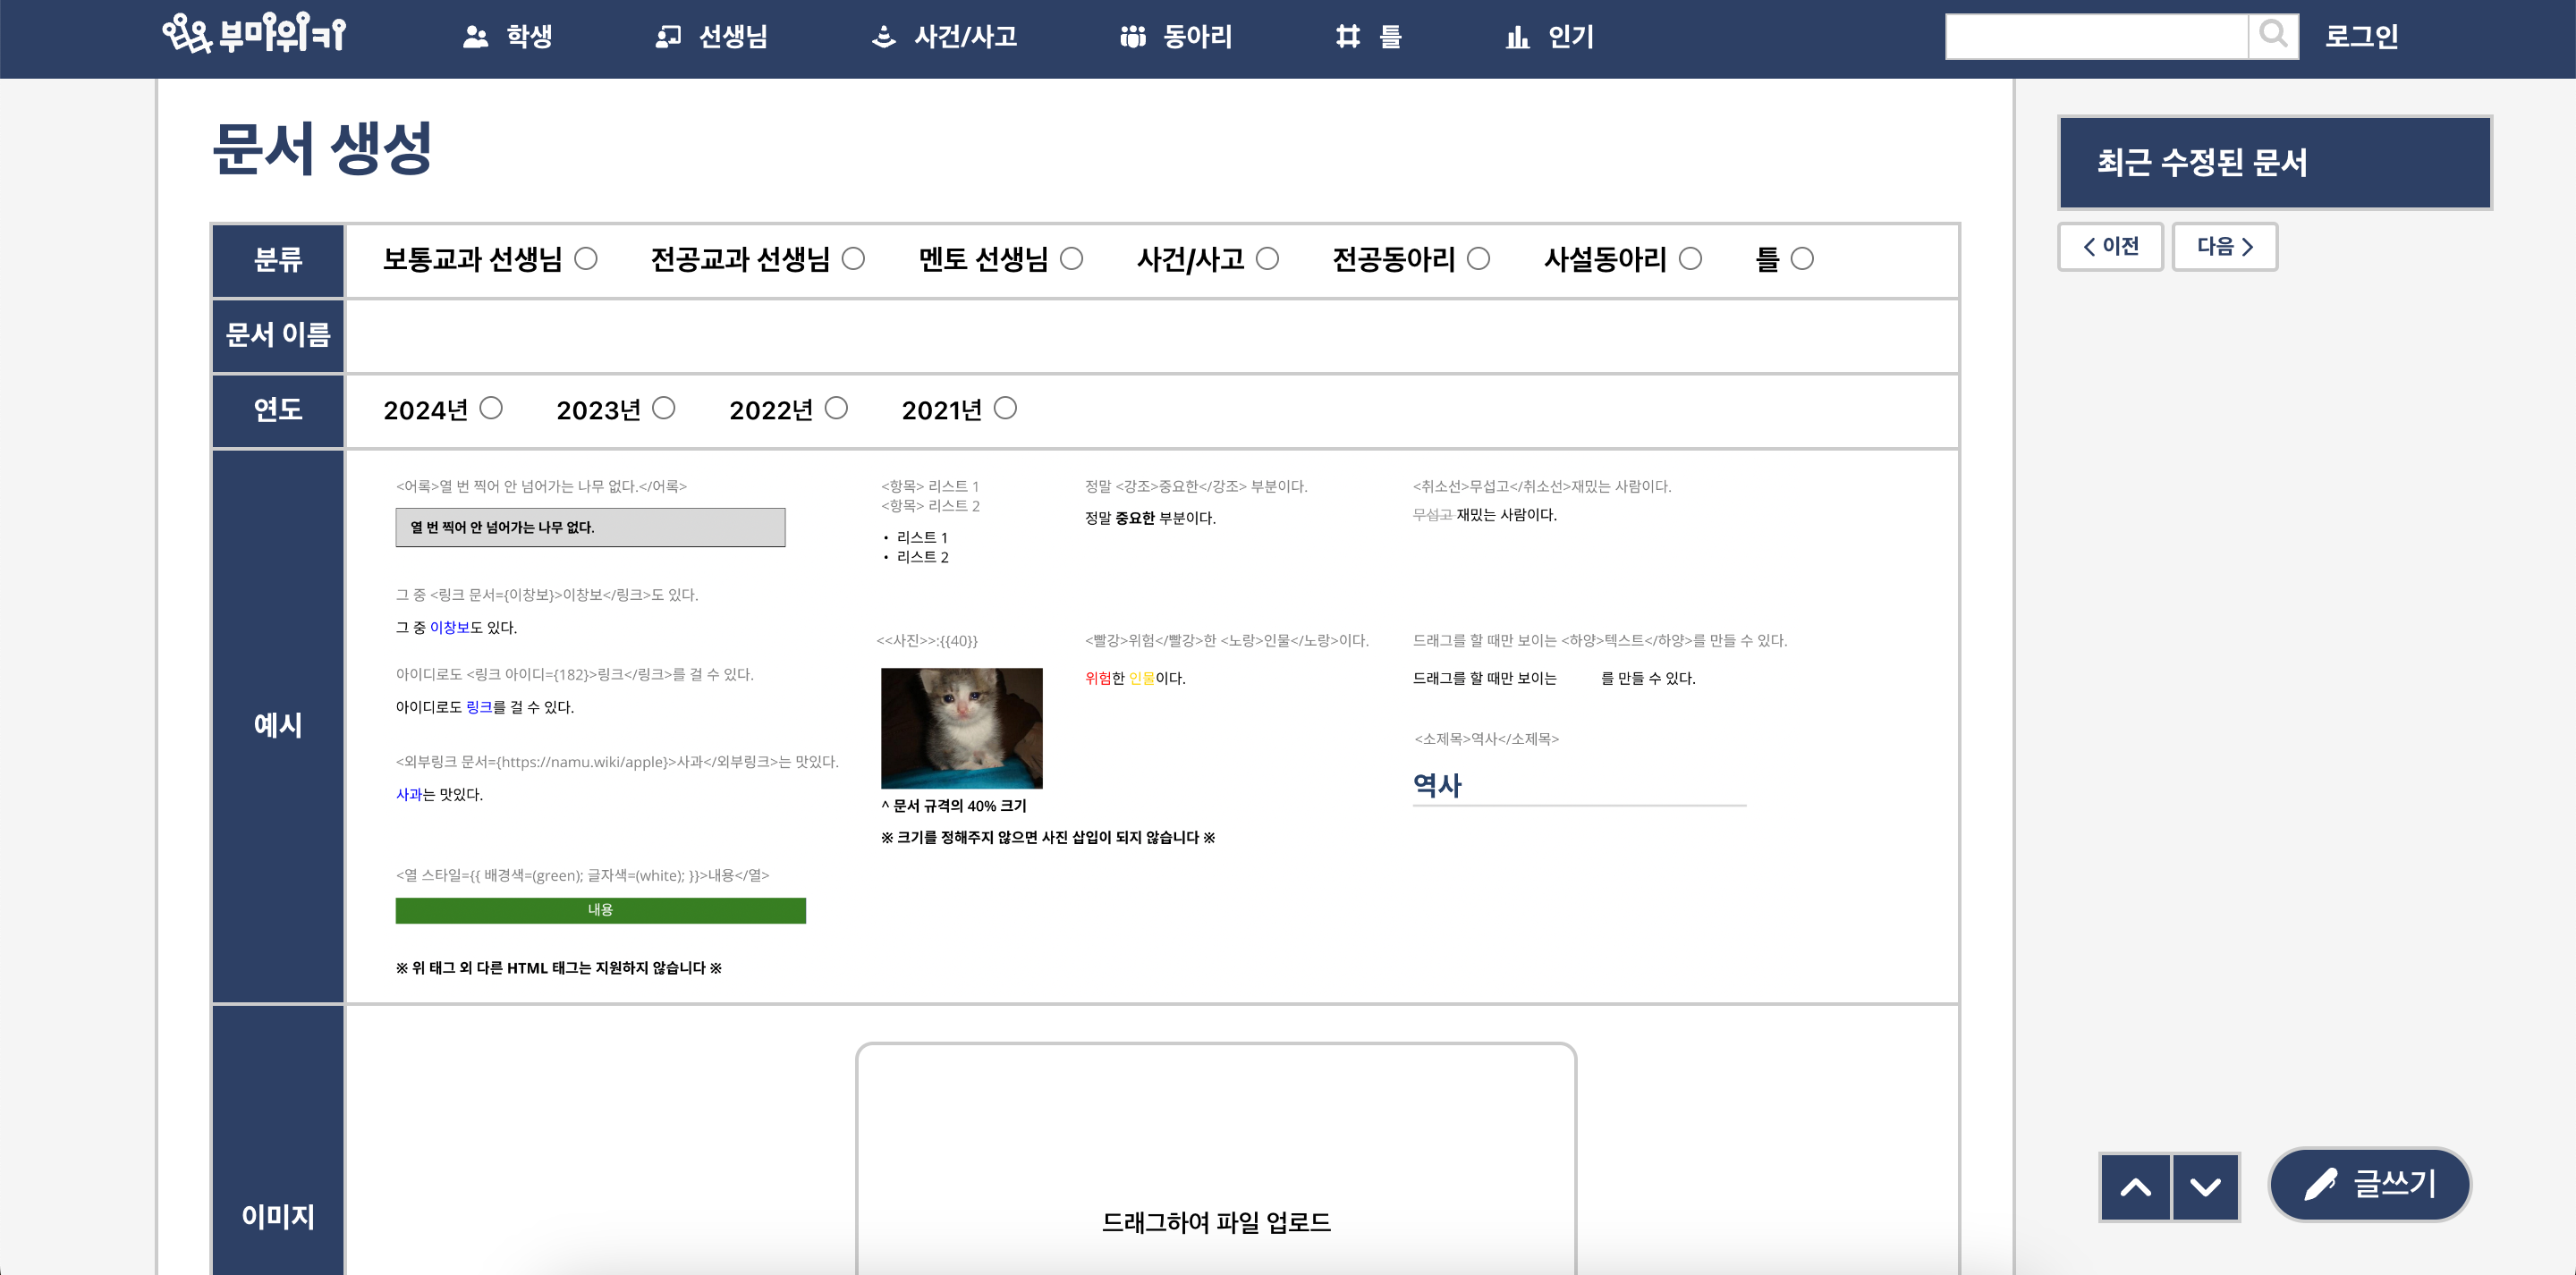Click the bold 중요한 example text

click(1134, 518)
